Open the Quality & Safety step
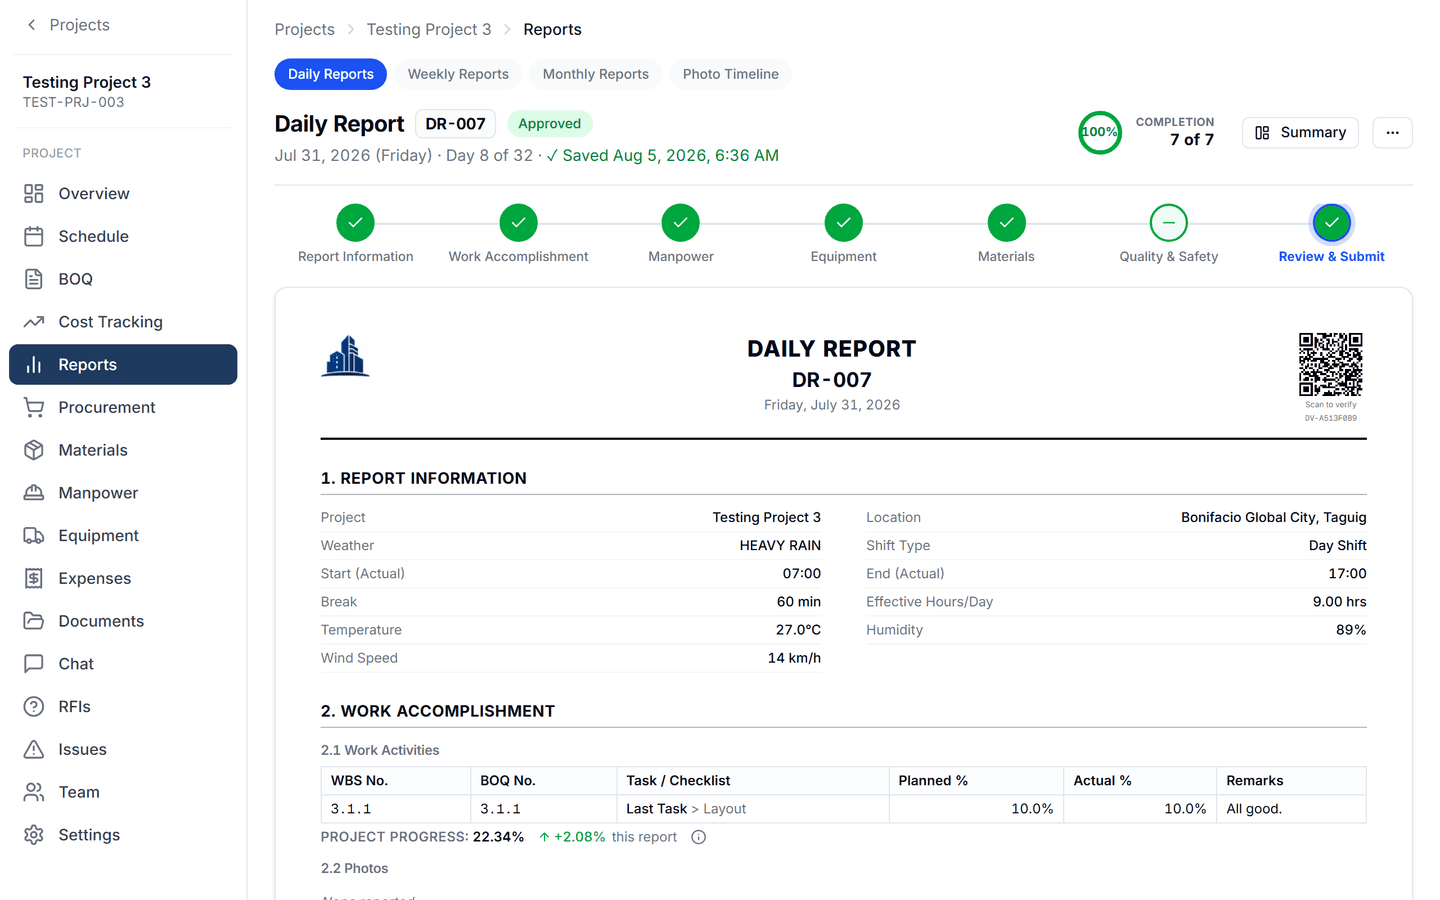The image size is (1440, 900). tap(1169, 223)
